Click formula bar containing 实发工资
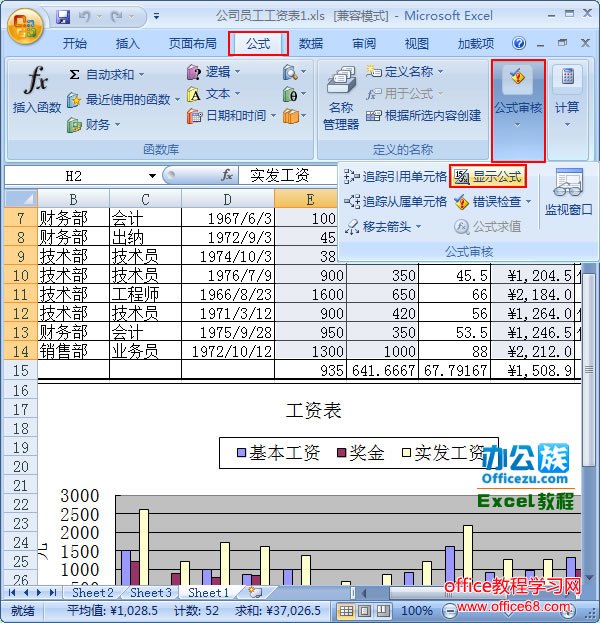Viewport: 600px width, 623px height. coord(288,176)
